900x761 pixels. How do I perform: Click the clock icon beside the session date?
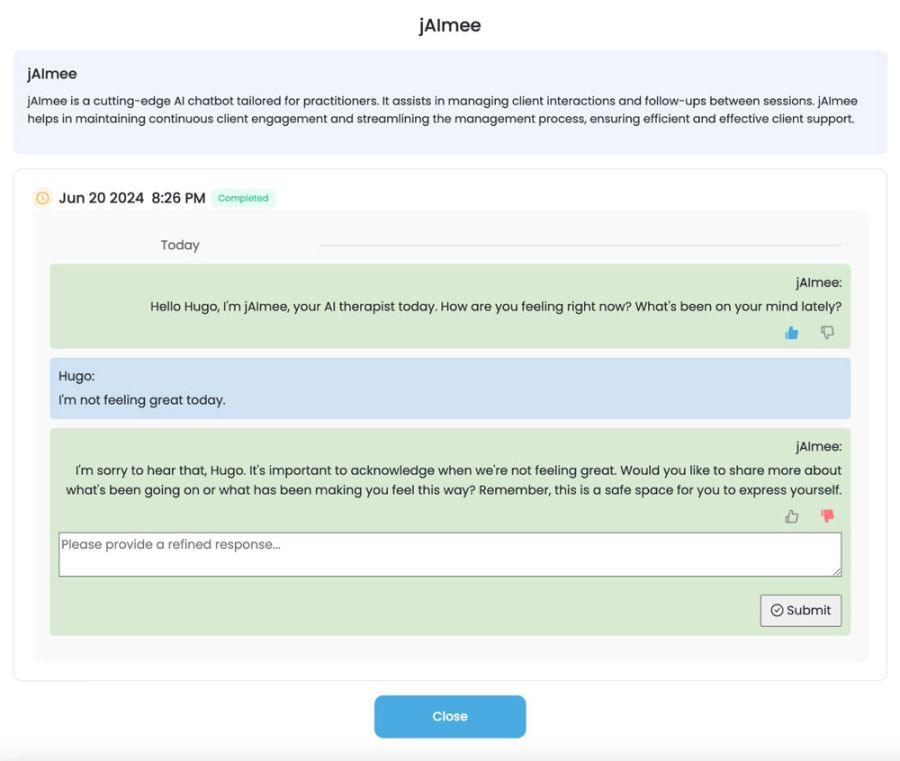tap(42, 198)
